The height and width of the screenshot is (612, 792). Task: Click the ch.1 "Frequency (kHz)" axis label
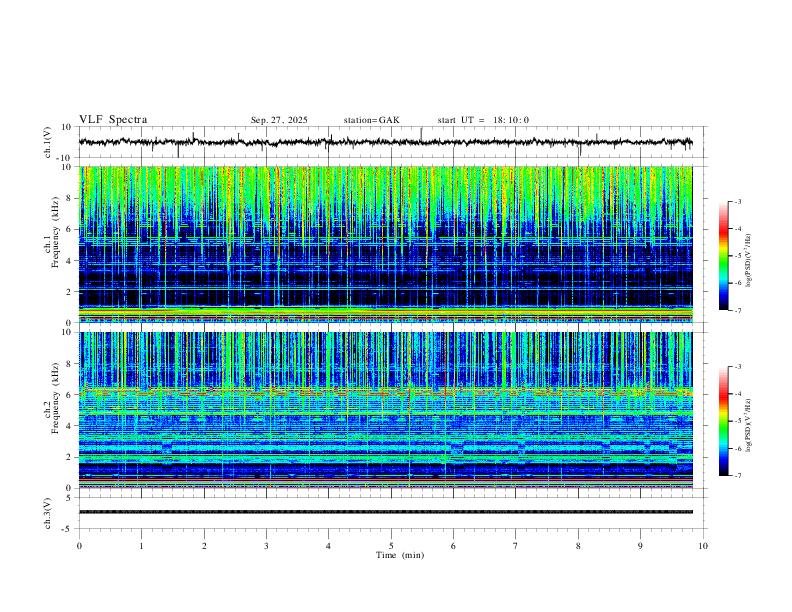tap(56, 232)
